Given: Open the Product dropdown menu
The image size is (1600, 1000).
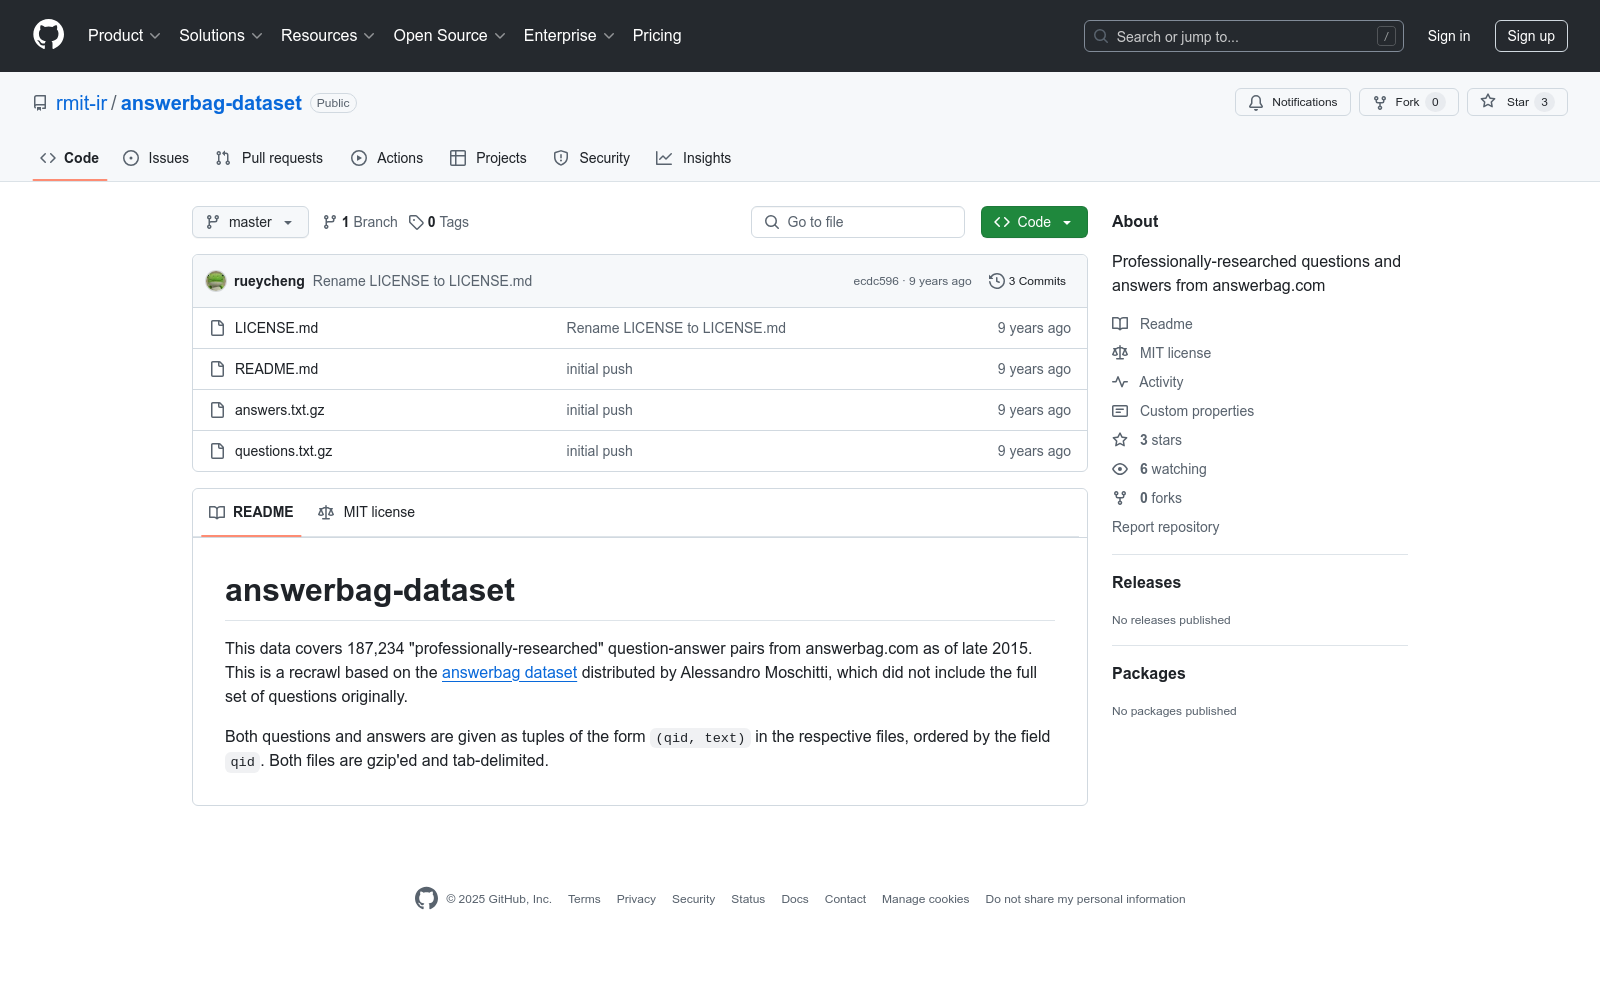Looking at the screenshot, I should coord(124,36).
